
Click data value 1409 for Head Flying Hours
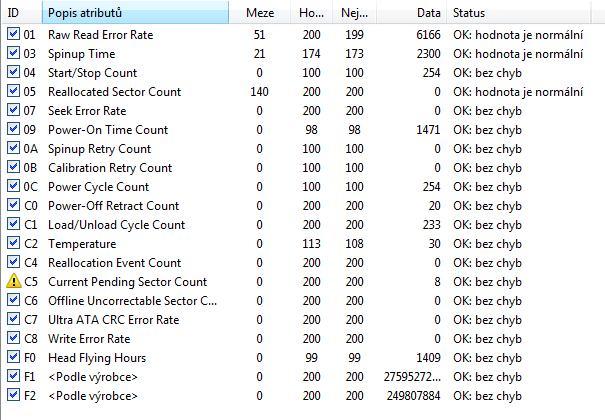(428, 358)
